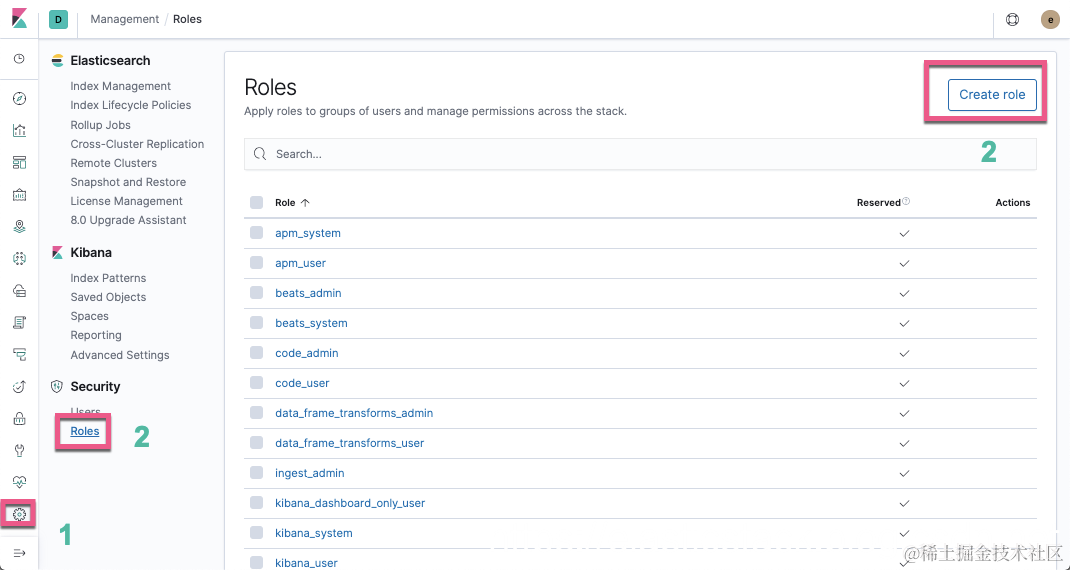This screenshot has width=1070, height=570.
Task: Open Stack Monitoring heartbeat icon
Action: click(x=19, y=482)
